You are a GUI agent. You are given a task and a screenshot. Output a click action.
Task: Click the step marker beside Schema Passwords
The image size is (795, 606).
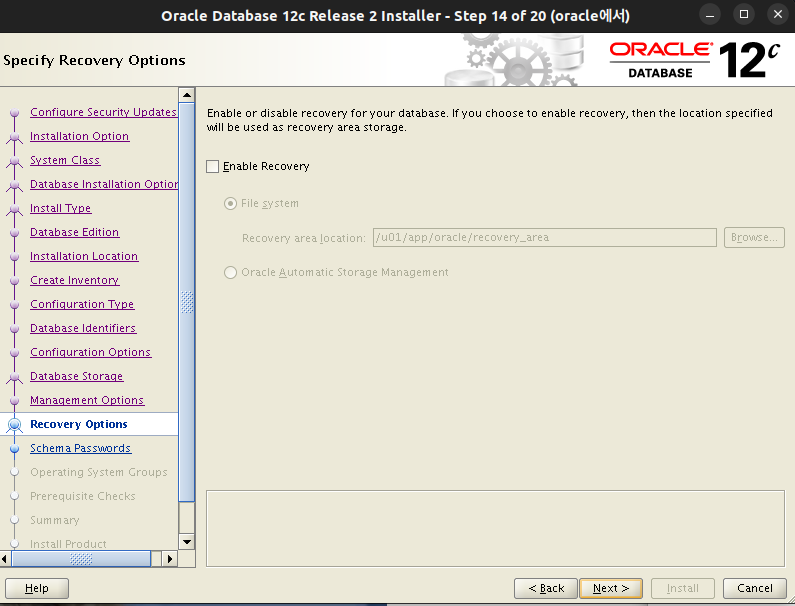pyautogui.click(x=15, y=448)
